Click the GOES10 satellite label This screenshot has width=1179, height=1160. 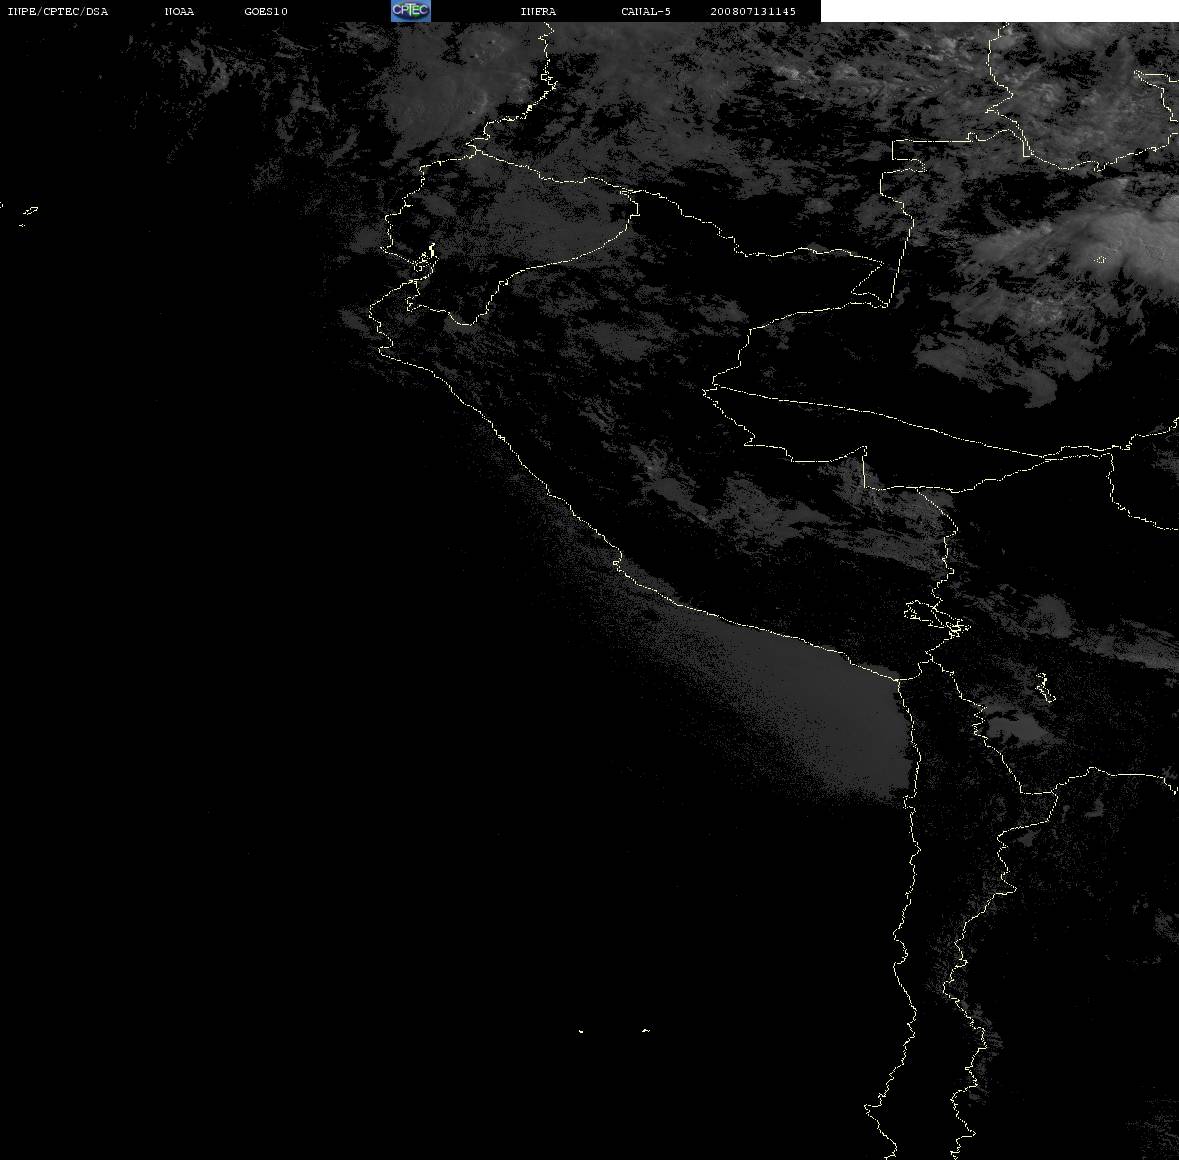[x=266, y=11]
